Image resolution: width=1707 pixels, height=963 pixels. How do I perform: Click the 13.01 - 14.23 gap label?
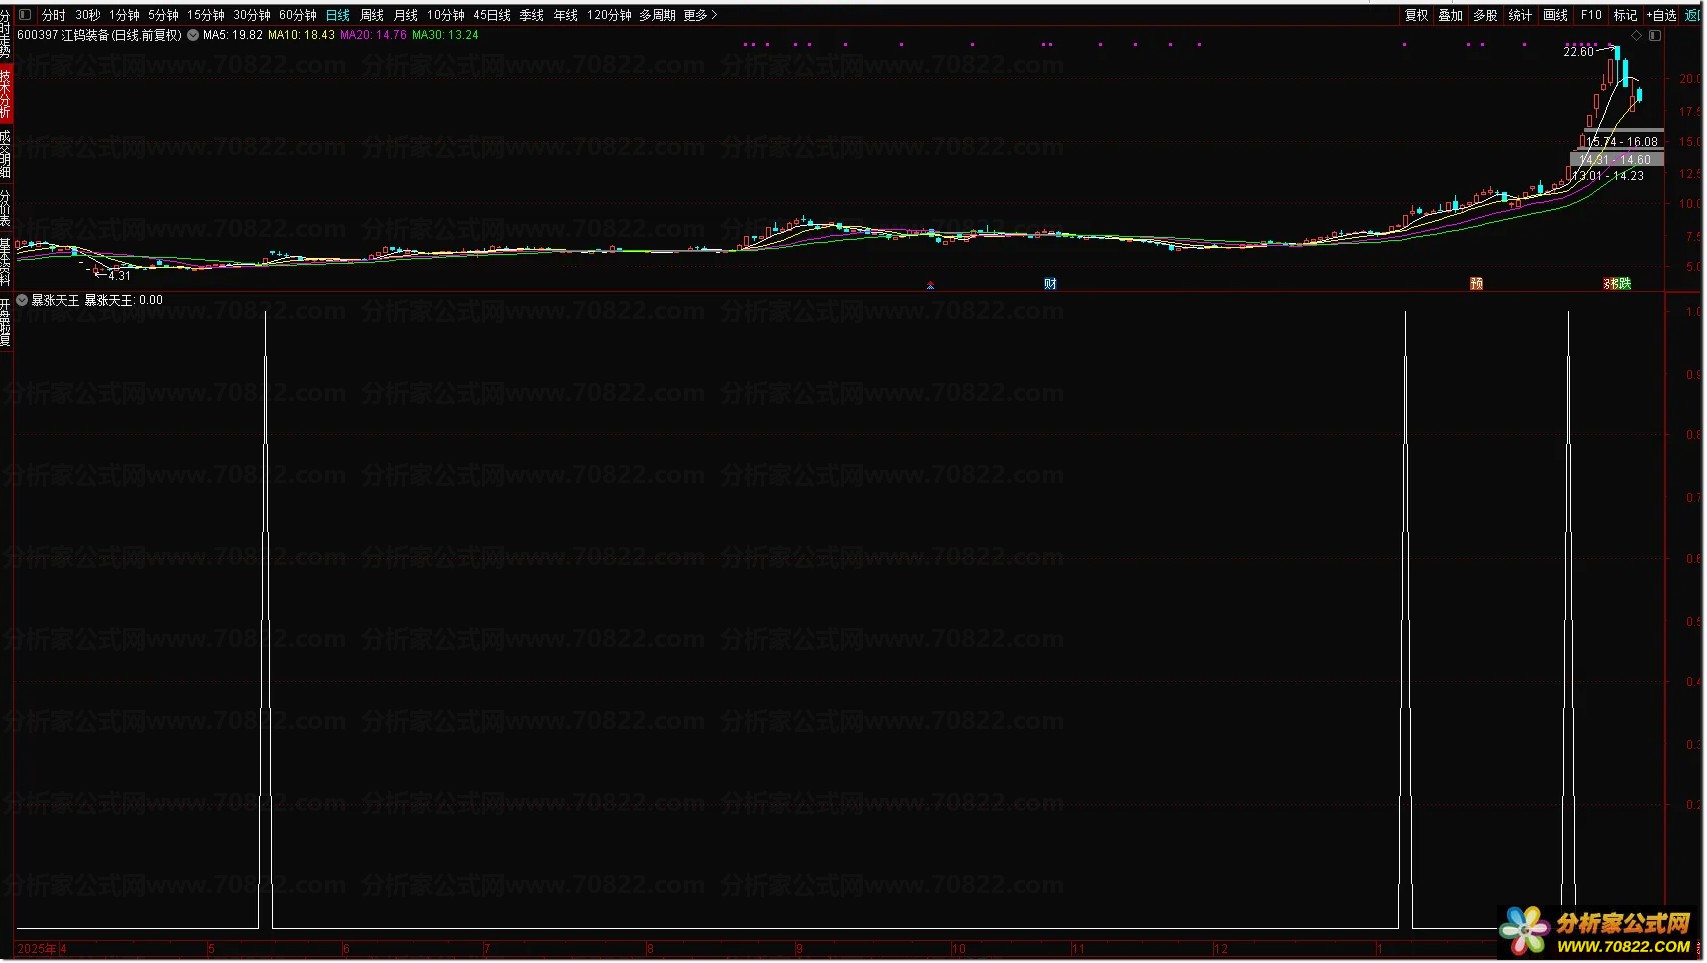coord(1608,176)
